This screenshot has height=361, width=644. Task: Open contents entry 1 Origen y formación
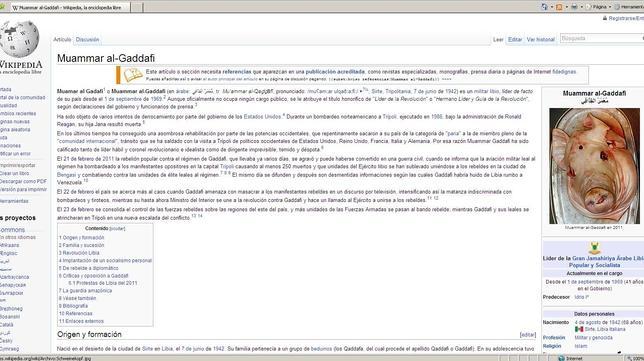(81, 237)
